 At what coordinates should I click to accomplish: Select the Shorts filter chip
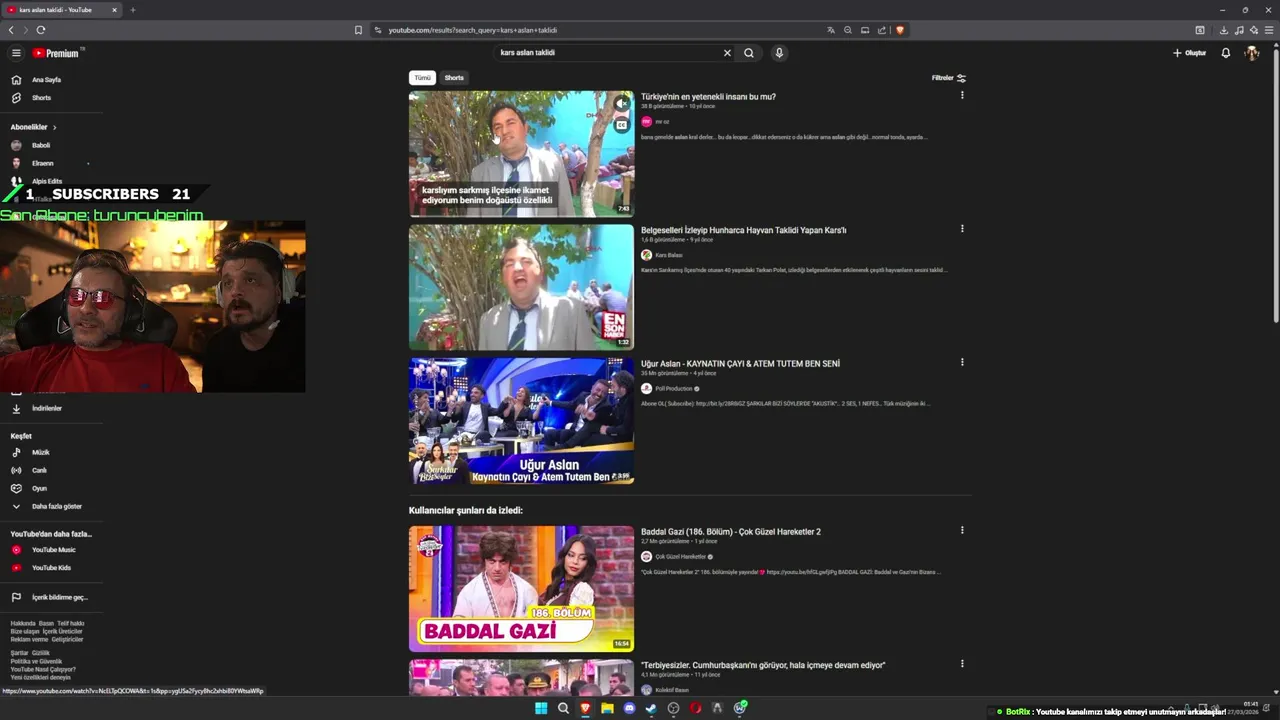click(454, 78)
